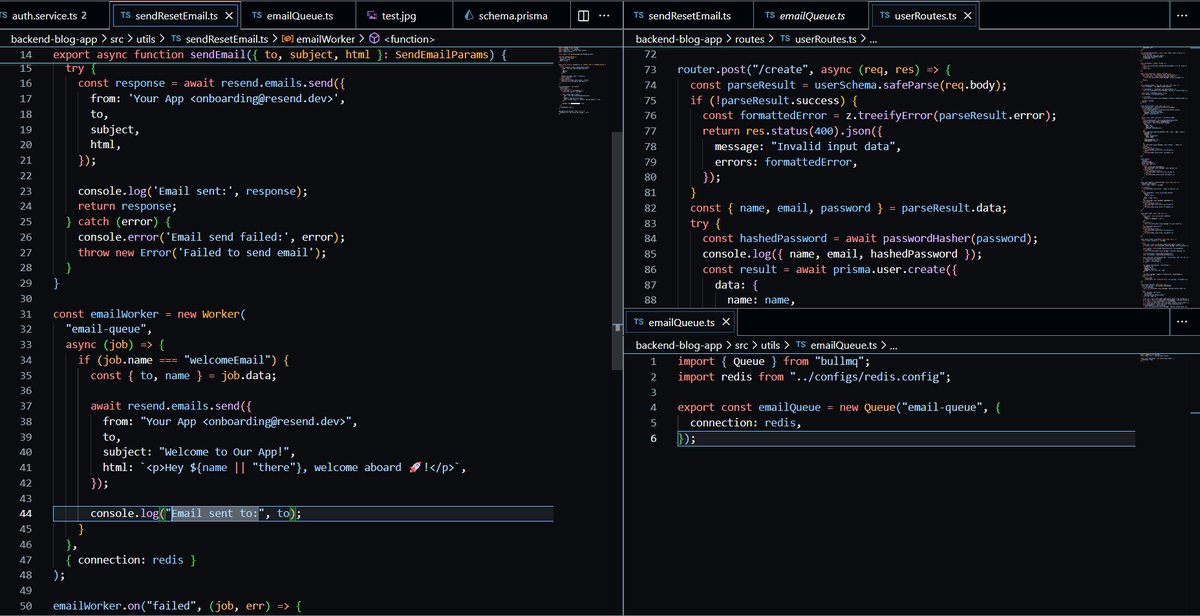Select italic emailQueue.ts preview tab, top-right group
1200x616 pixels.
810,17
